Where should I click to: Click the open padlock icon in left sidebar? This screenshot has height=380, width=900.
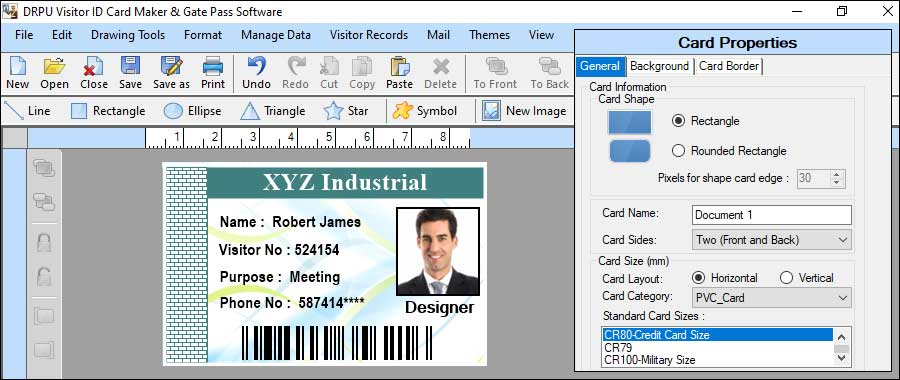(x=44, y=277)
